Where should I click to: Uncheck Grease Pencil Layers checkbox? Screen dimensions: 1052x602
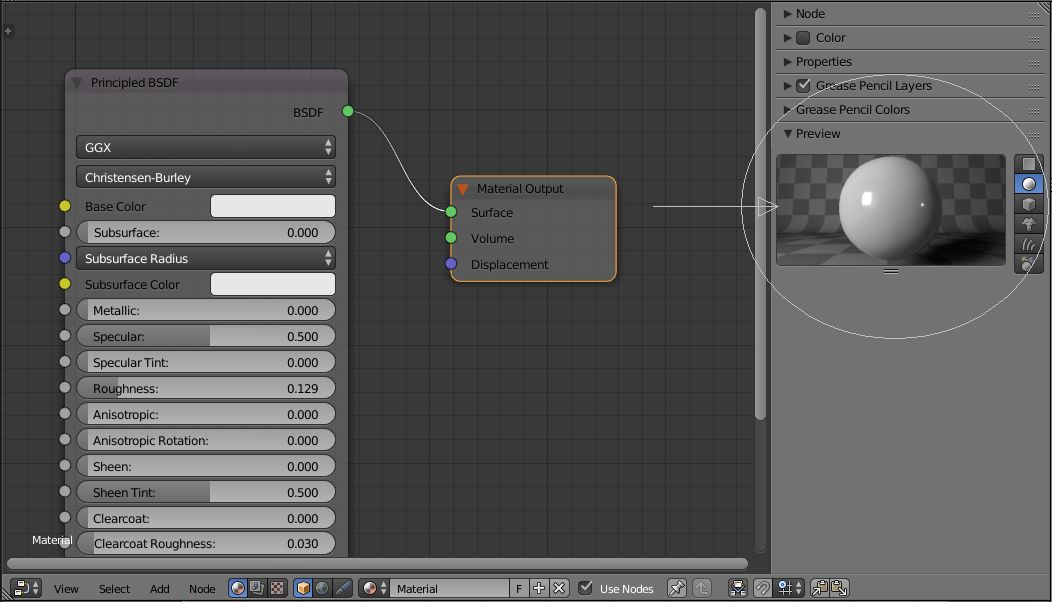coord(803,85)
